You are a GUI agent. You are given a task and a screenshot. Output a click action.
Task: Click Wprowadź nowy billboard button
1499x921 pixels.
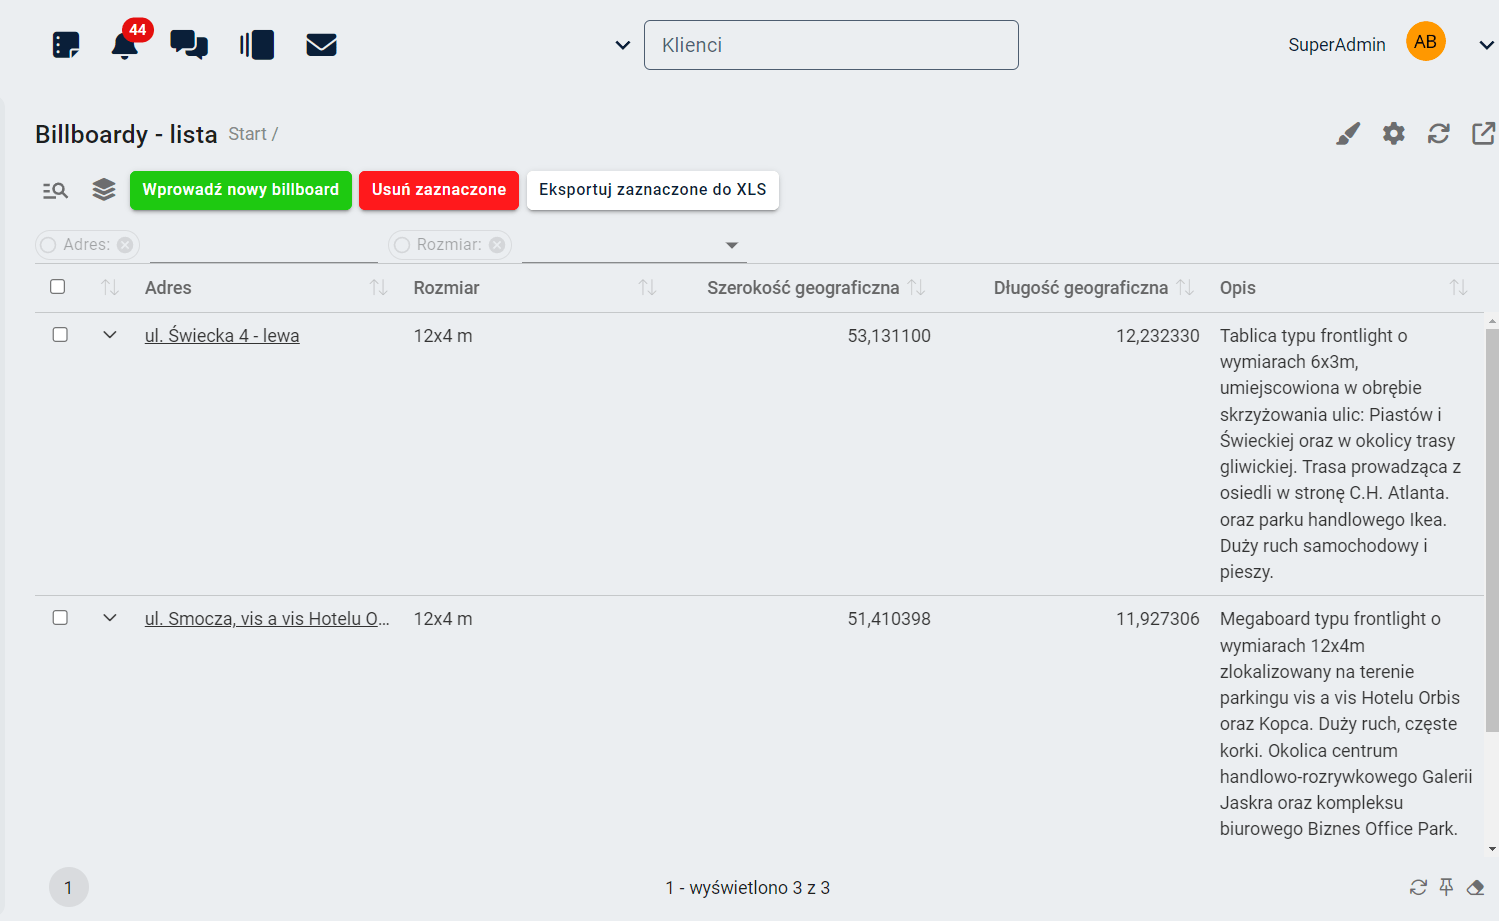(240, 190)
